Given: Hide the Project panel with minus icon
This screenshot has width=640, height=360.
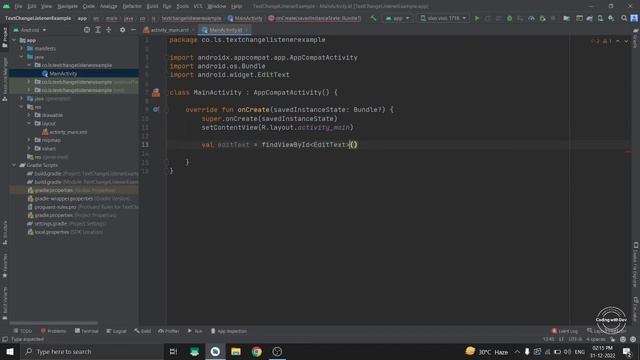Looking at the screenshot, I should (133, 30).
